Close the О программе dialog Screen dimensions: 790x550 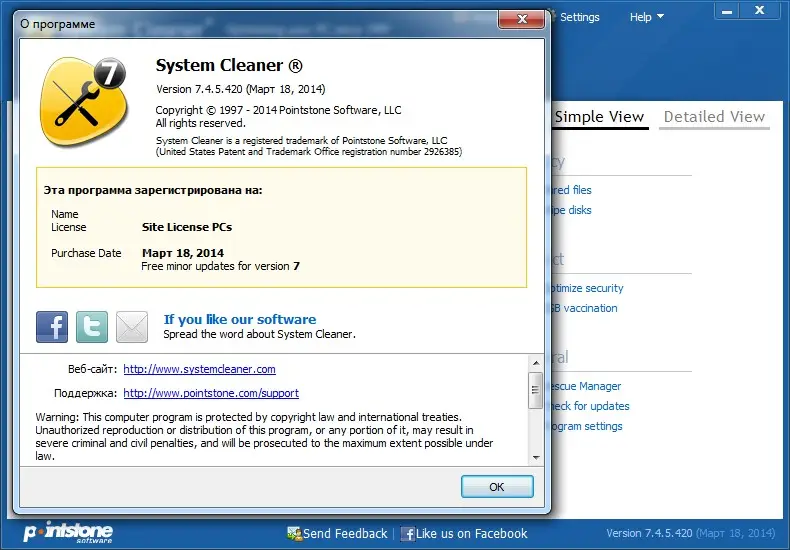(x=521, y=19)
